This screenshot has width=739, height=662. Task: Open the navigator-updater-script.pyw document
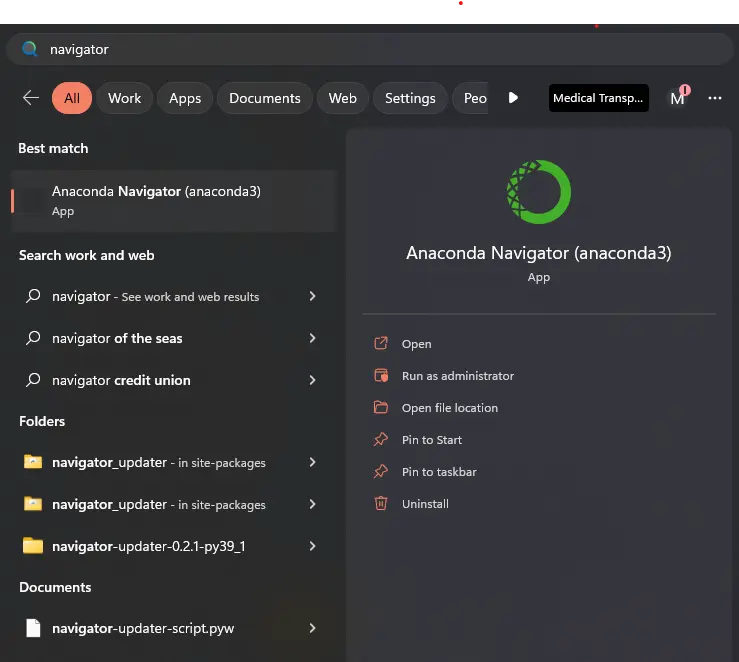[x=143, y=629]
